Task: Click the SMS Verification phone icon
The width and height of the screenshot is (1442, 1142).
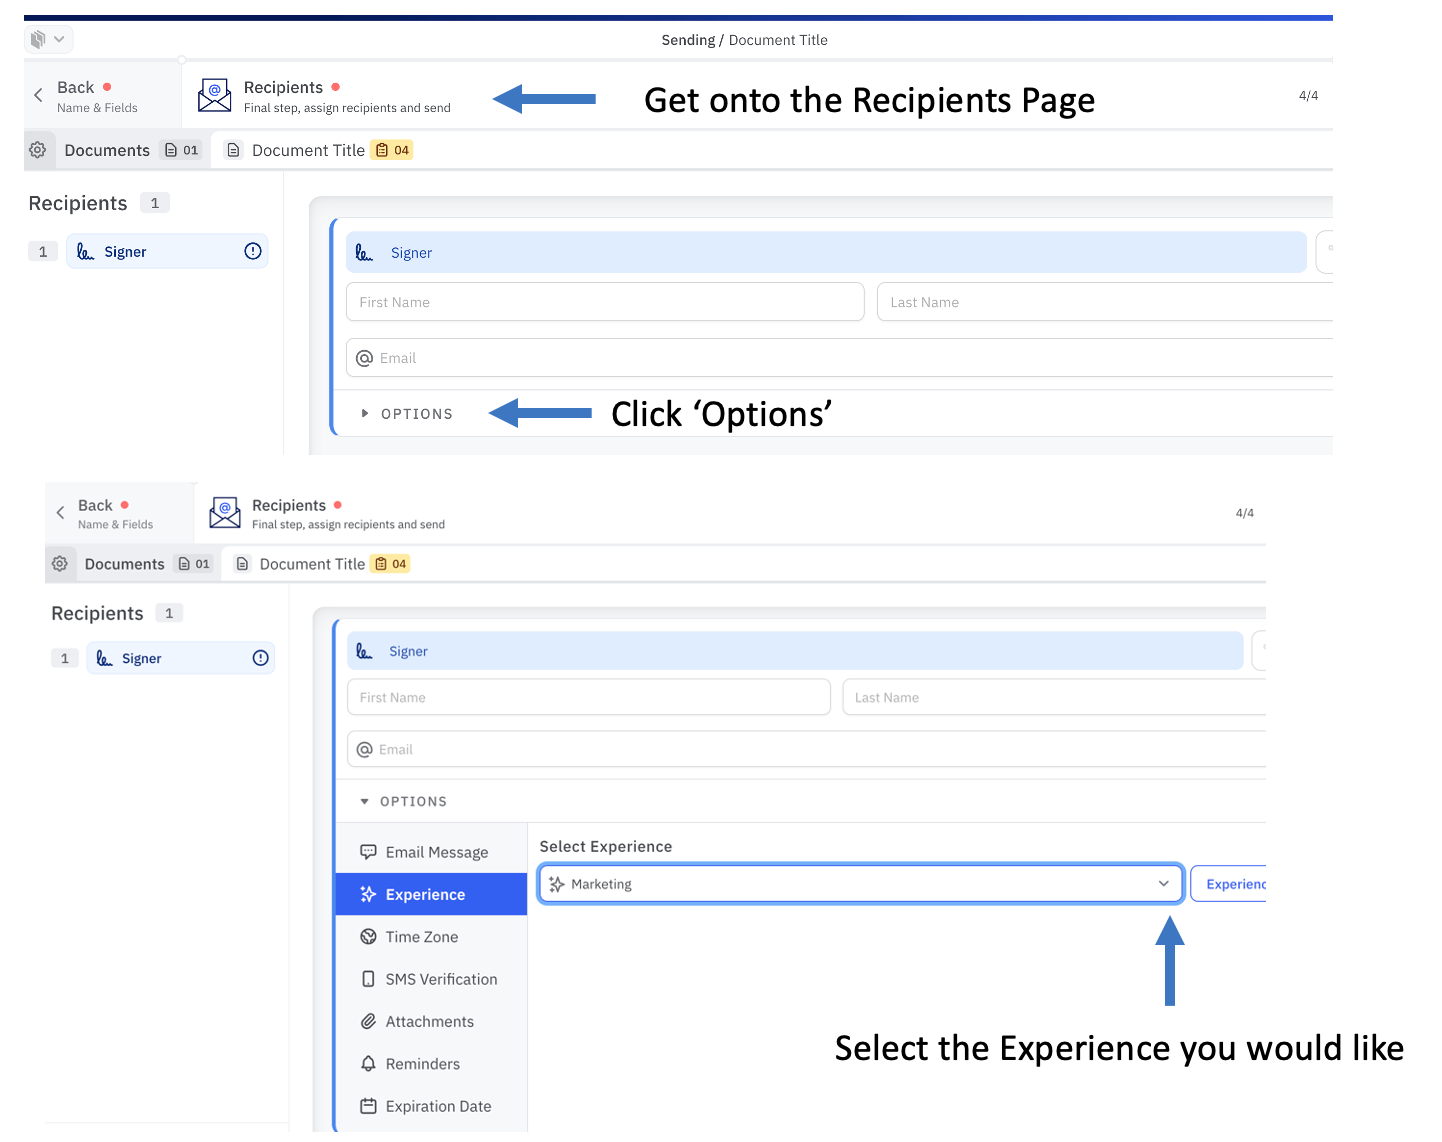Action: 368,978
